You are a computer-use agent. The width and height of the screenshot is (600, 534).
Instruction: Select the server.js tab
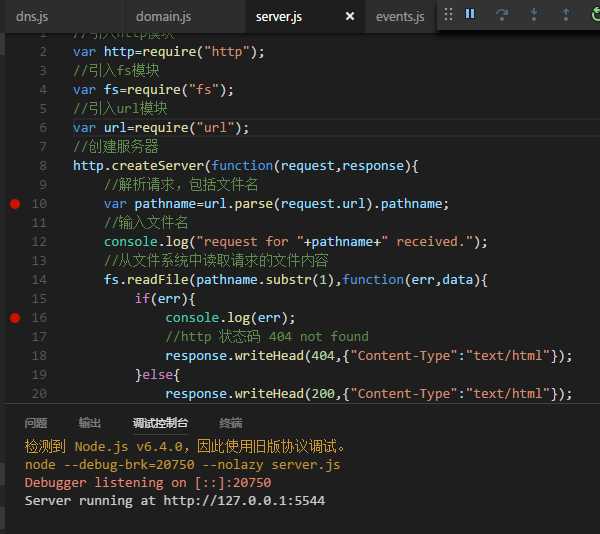tap(279, 16)
